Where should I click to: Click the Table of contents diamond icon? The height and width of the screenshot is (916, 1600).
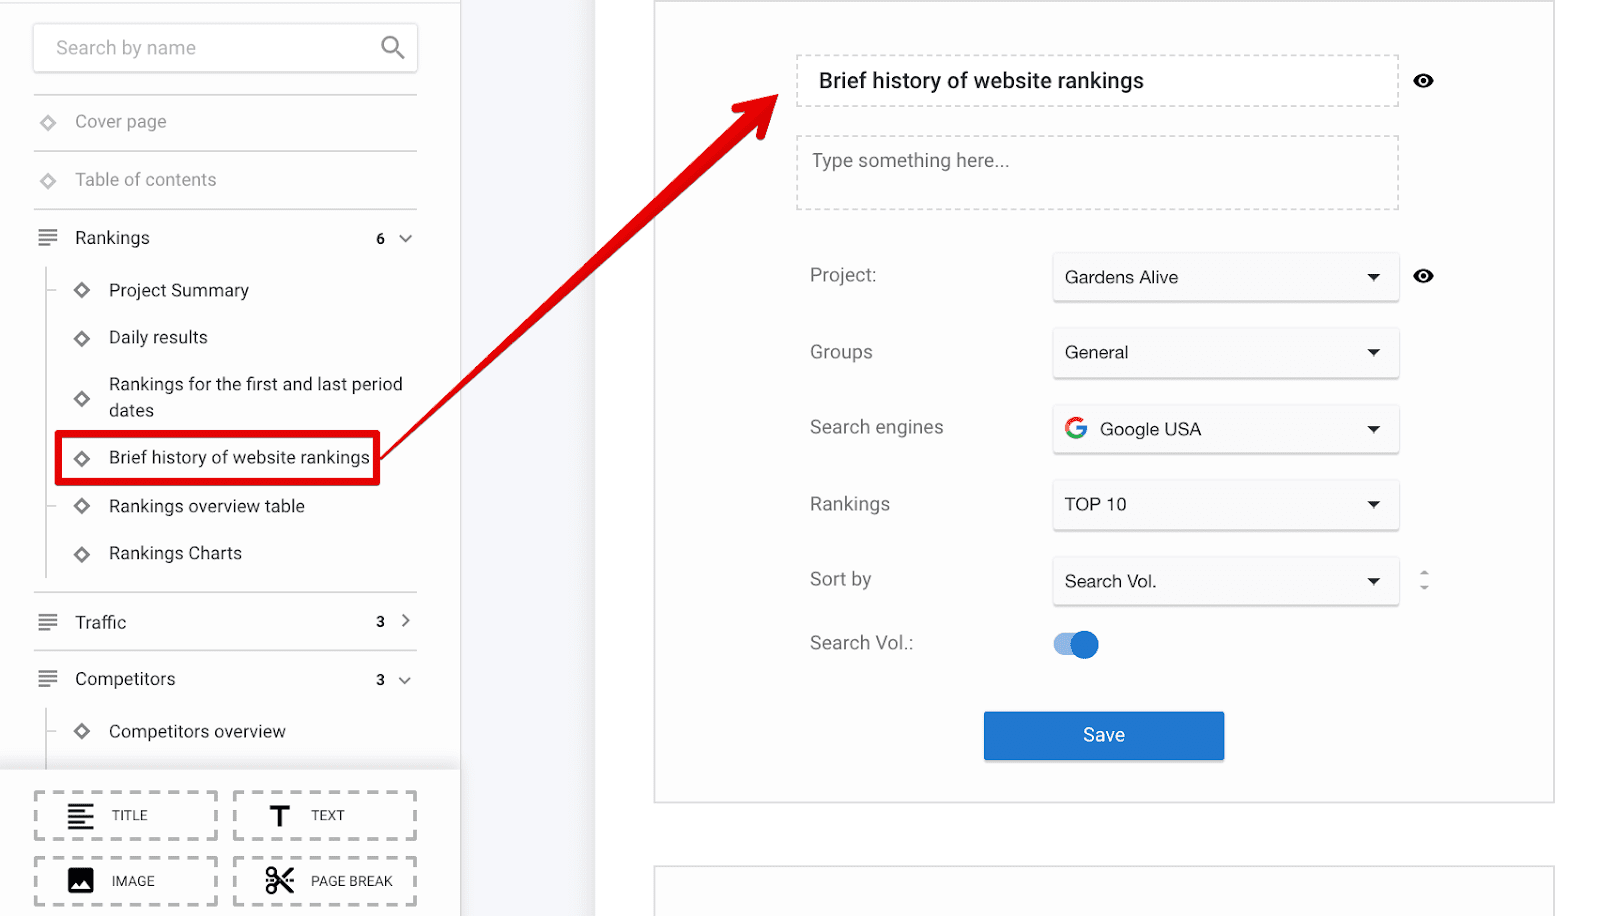coord(48,180)
